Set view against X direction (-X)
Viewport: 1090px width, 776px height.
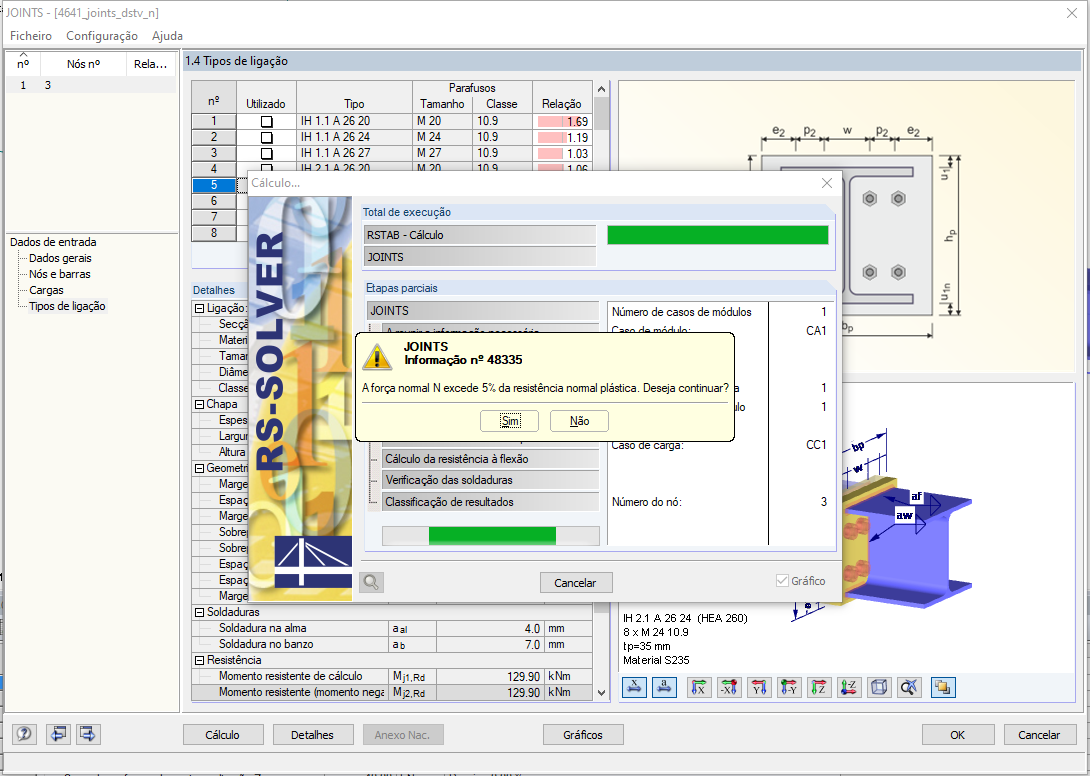[729, 688]
